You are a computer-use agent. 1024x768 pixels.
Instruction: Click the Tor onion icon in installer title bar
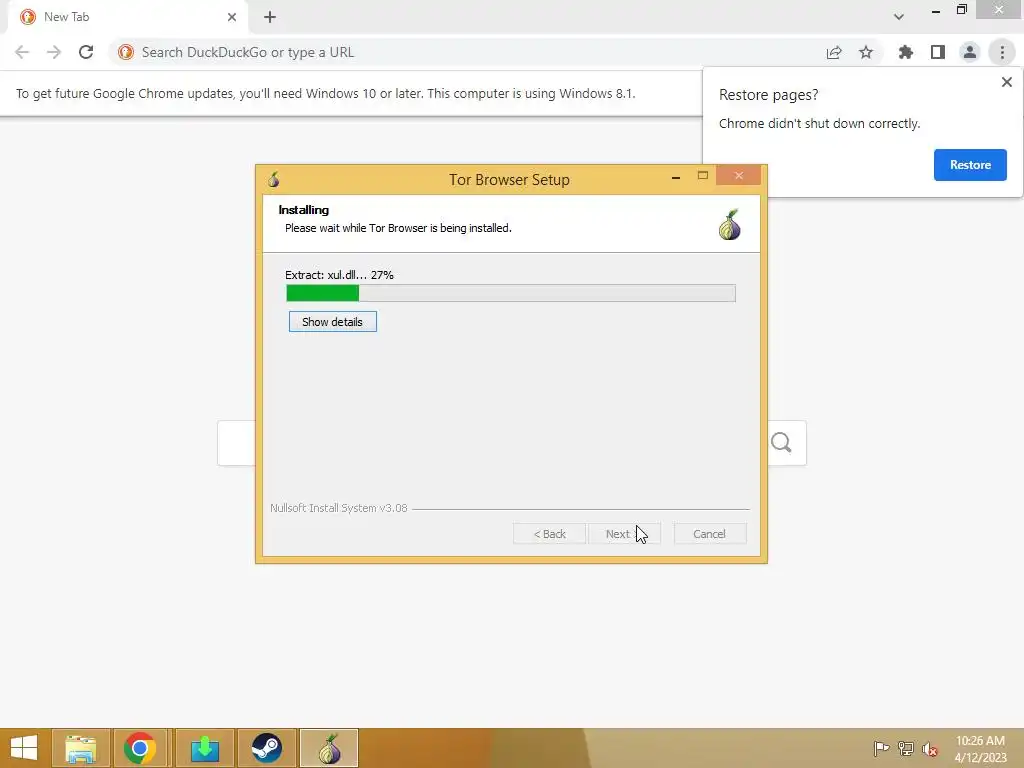[274, 179]
